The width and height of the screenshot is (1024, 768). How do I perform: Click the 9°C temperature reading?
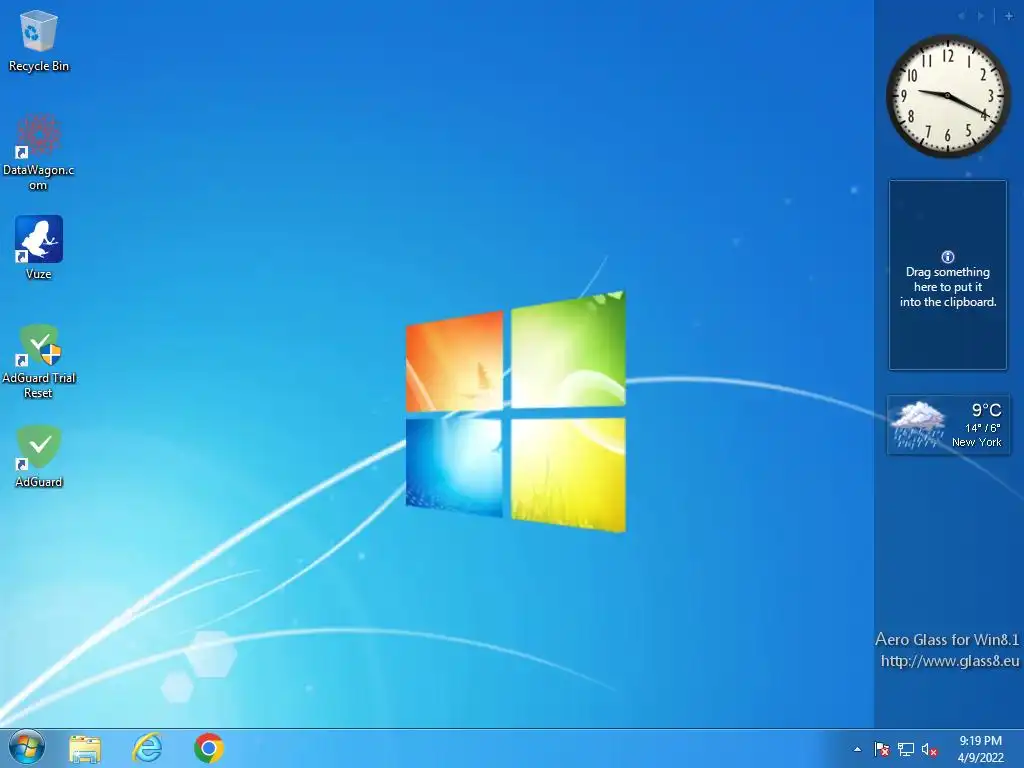click(986, 410)
